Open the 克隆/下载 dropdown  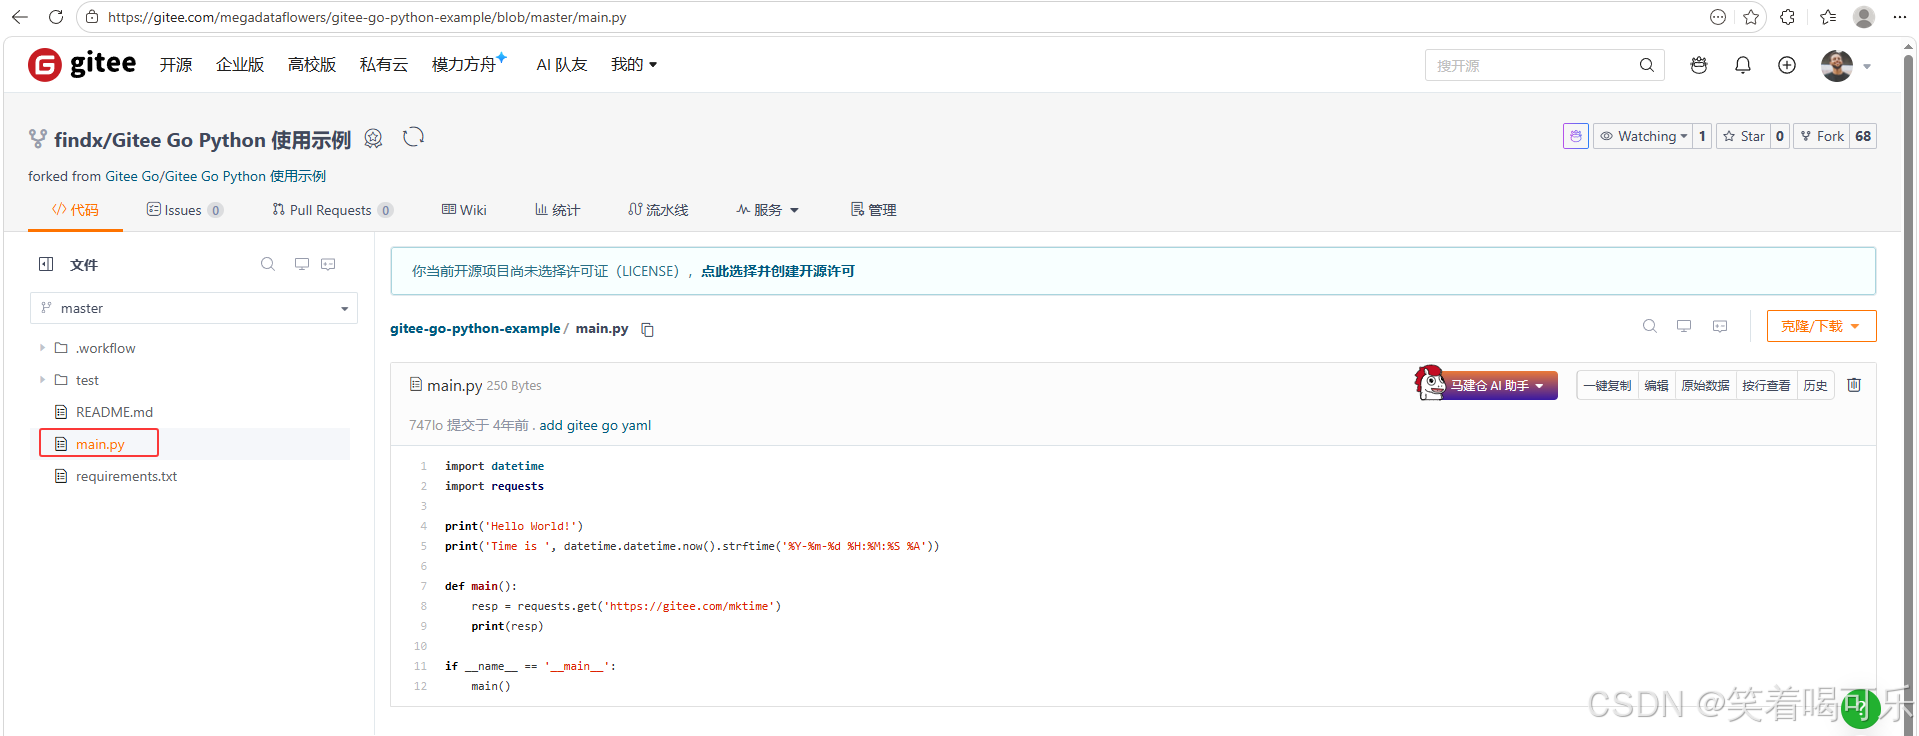point(1821,326)
